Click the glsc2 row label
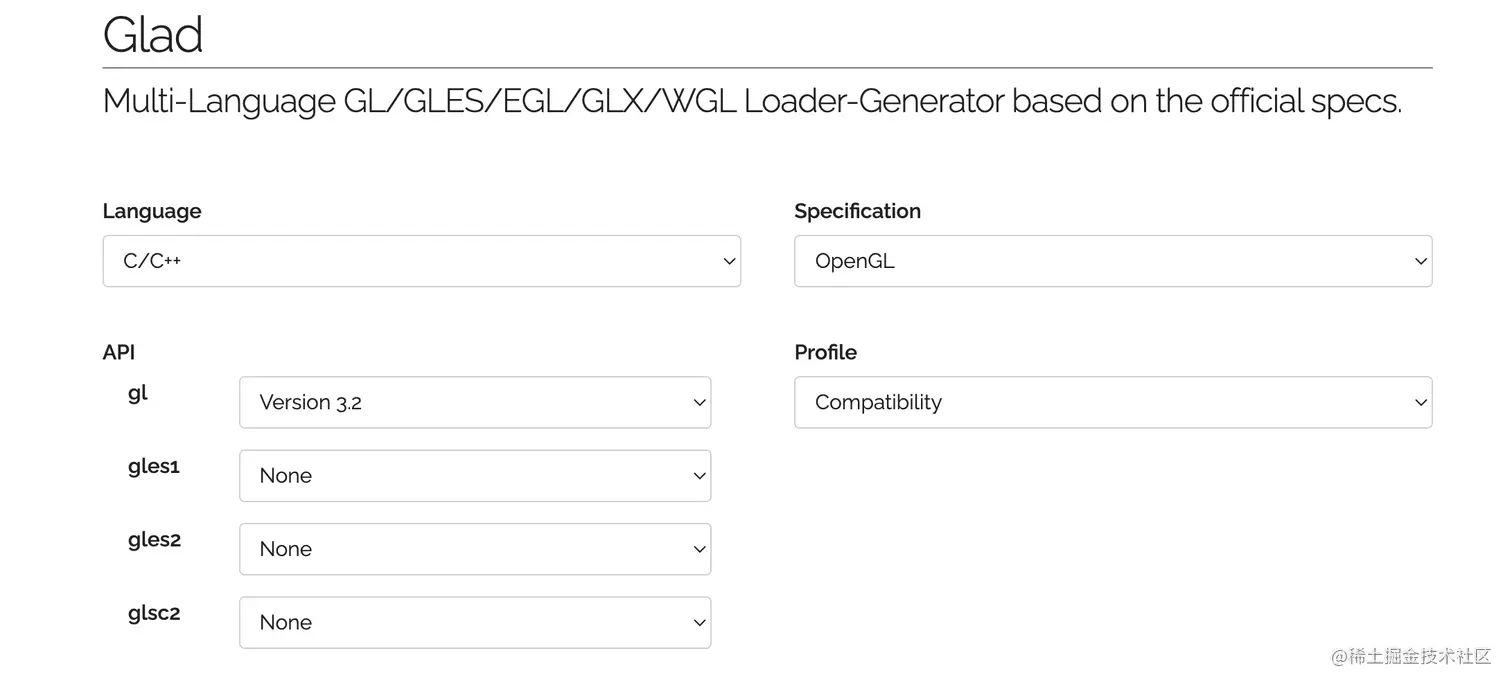 [154, 613]
